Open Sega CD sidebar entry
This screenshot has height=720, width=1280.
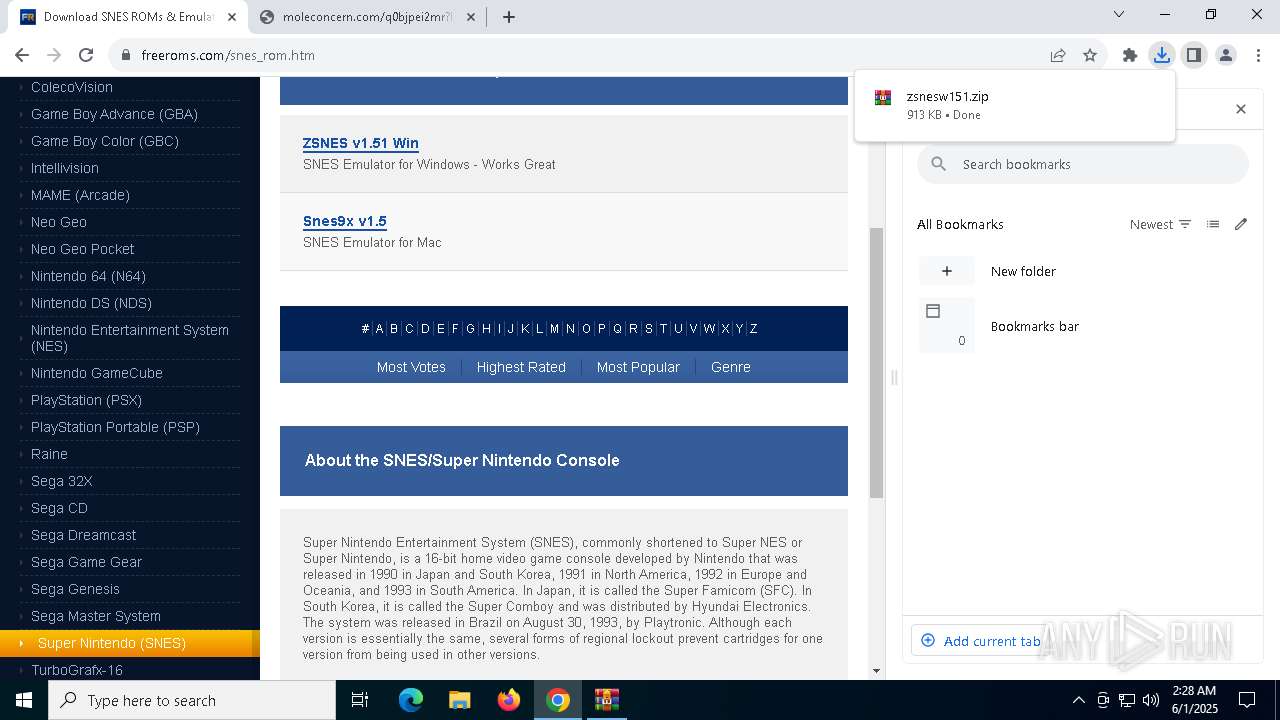coord(59,508)
